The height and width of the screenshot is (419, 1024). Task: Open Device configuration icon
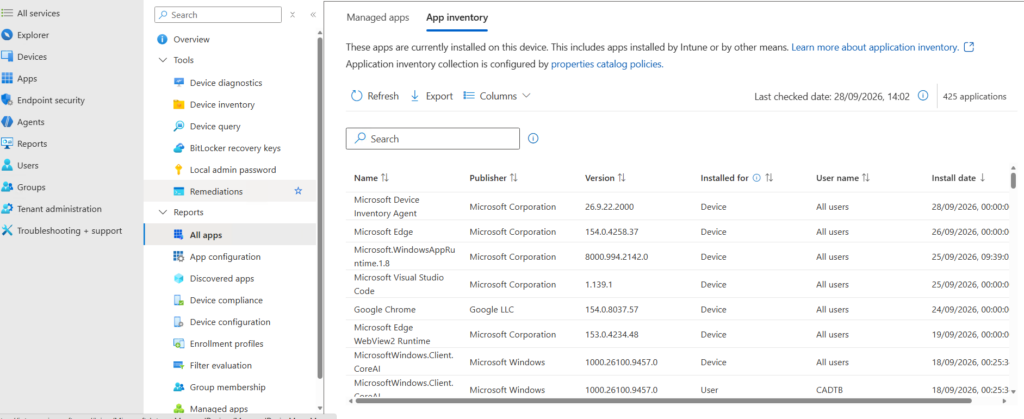coord(178,322)
